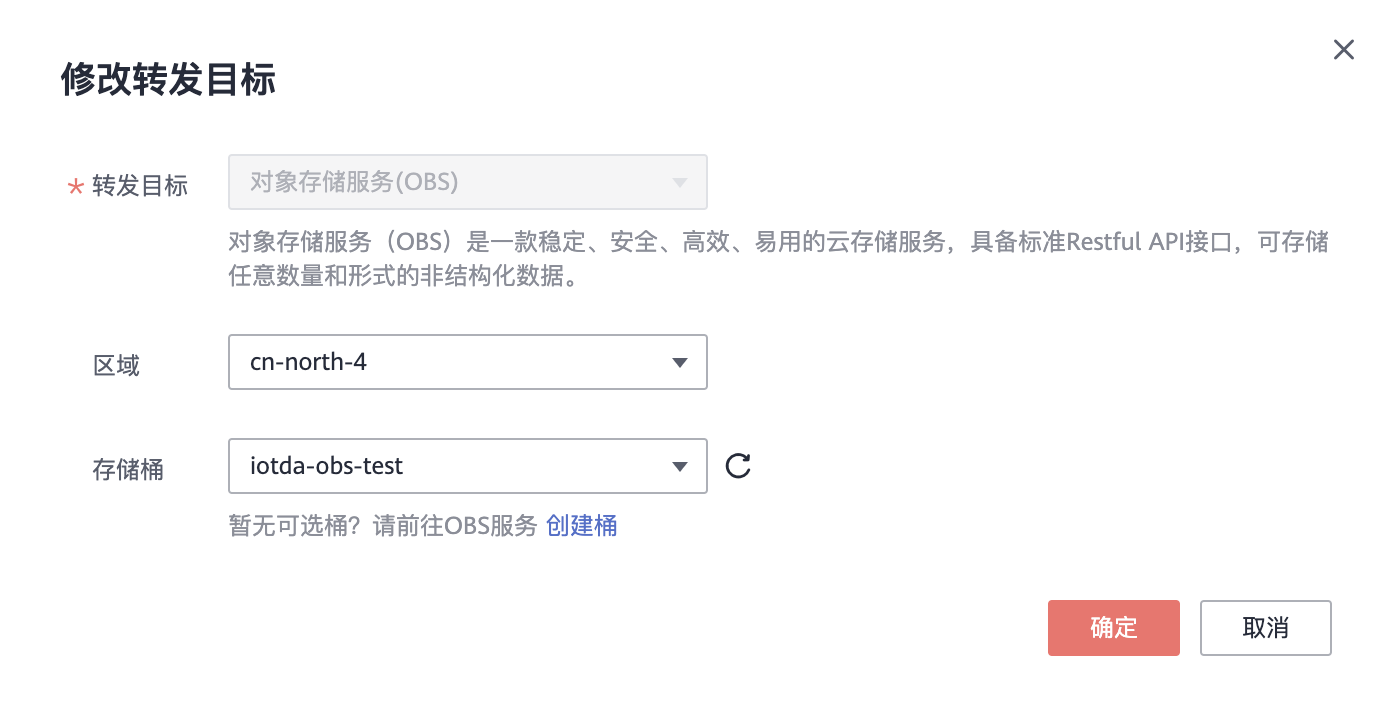
Task: Click the 转发目标 field label
Action: [140, 186]
